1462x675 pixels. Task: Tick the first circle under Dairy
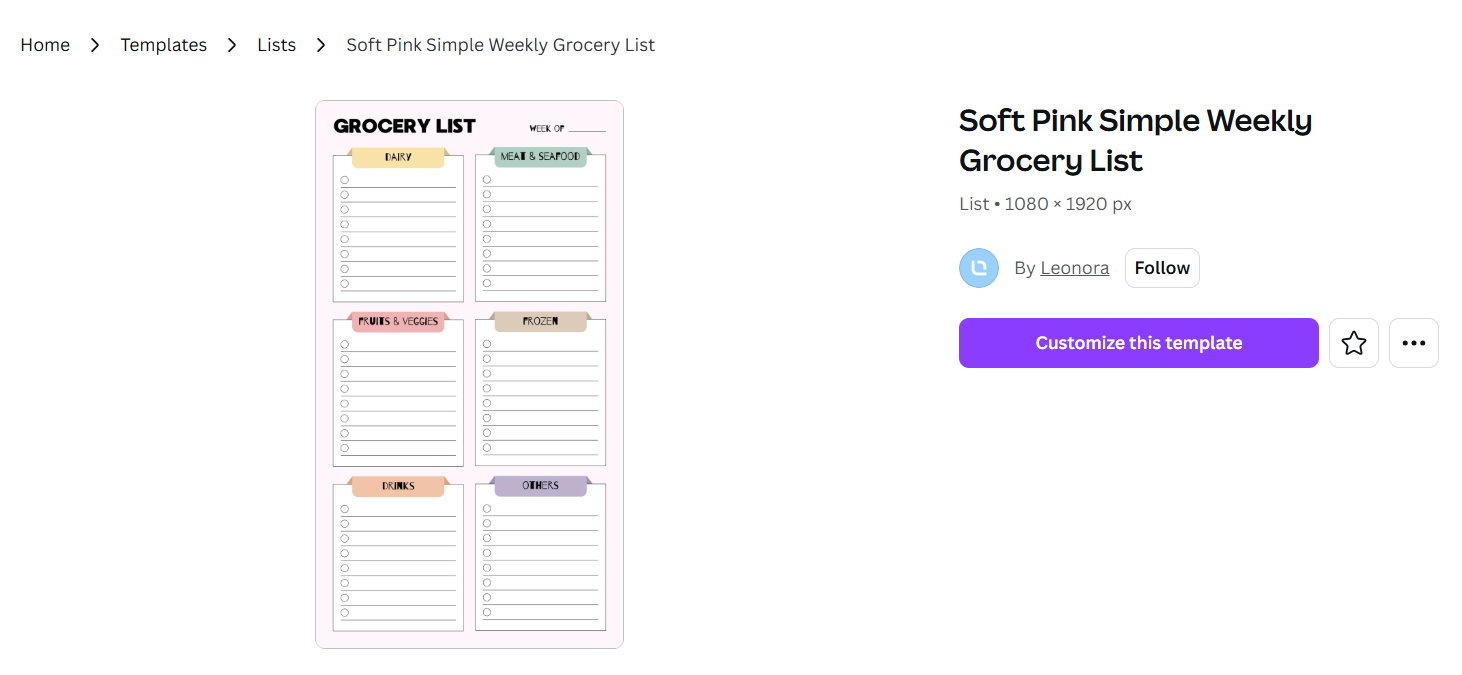point(345,180)
